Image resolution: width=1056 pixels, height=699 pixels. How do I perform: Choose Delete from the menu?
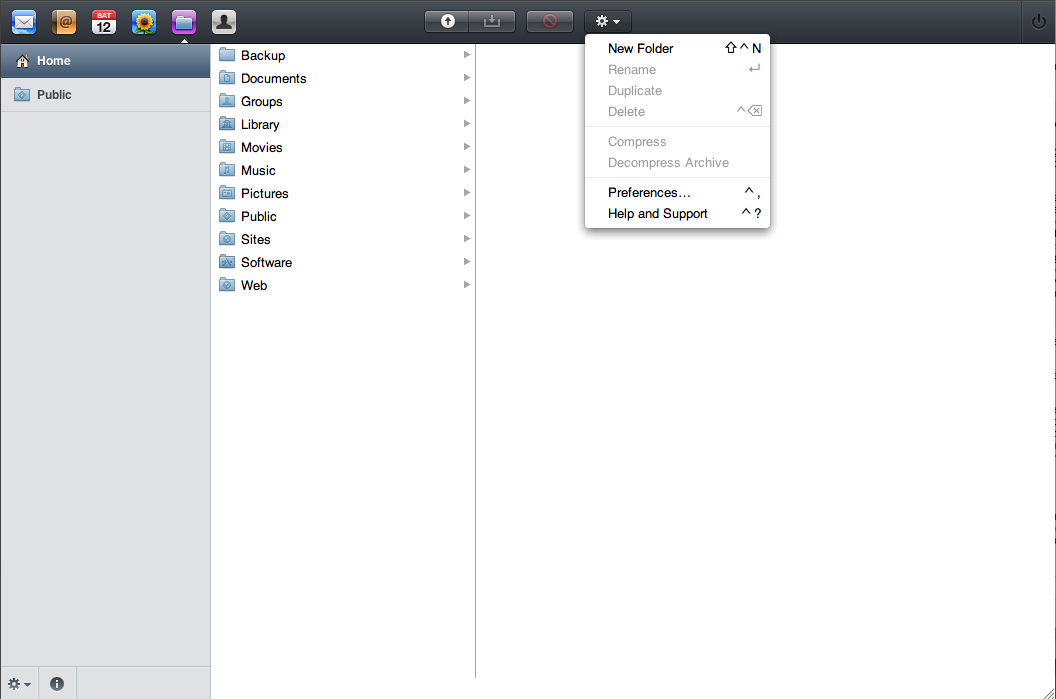click(x=678, y=112)
